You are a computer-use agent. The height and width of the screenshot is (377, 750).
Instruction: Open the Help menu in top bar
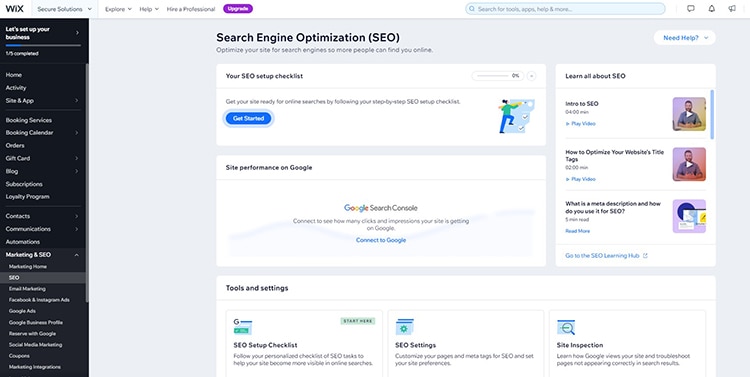[149, 9]
